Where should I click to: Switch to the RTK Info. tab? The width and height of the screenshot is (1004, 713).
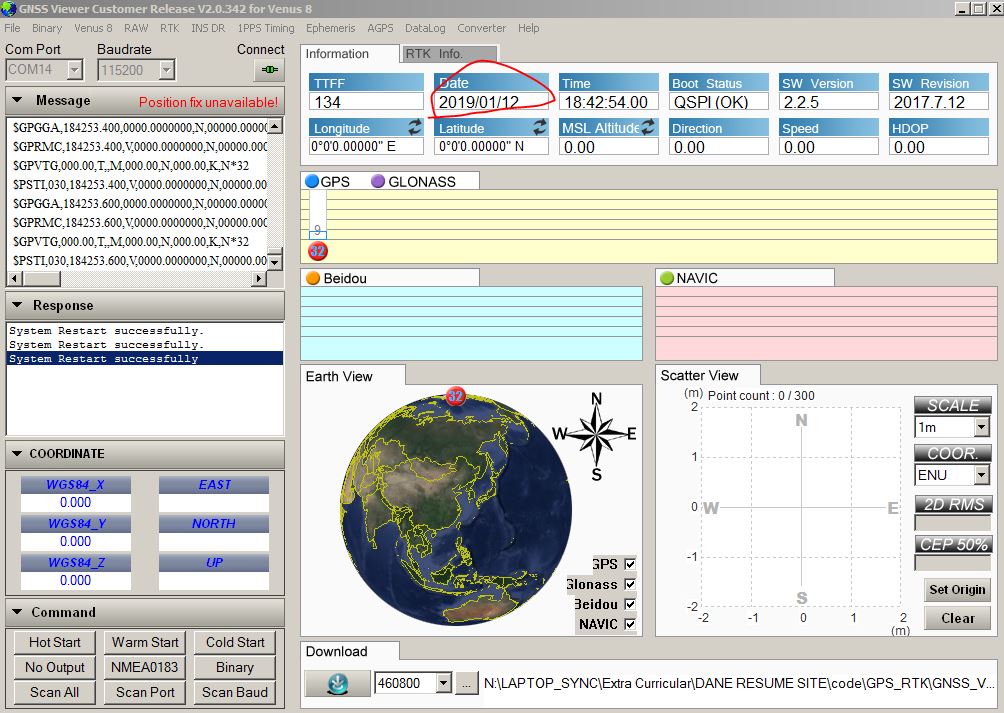pyautogui.click(x=449, y=54)
